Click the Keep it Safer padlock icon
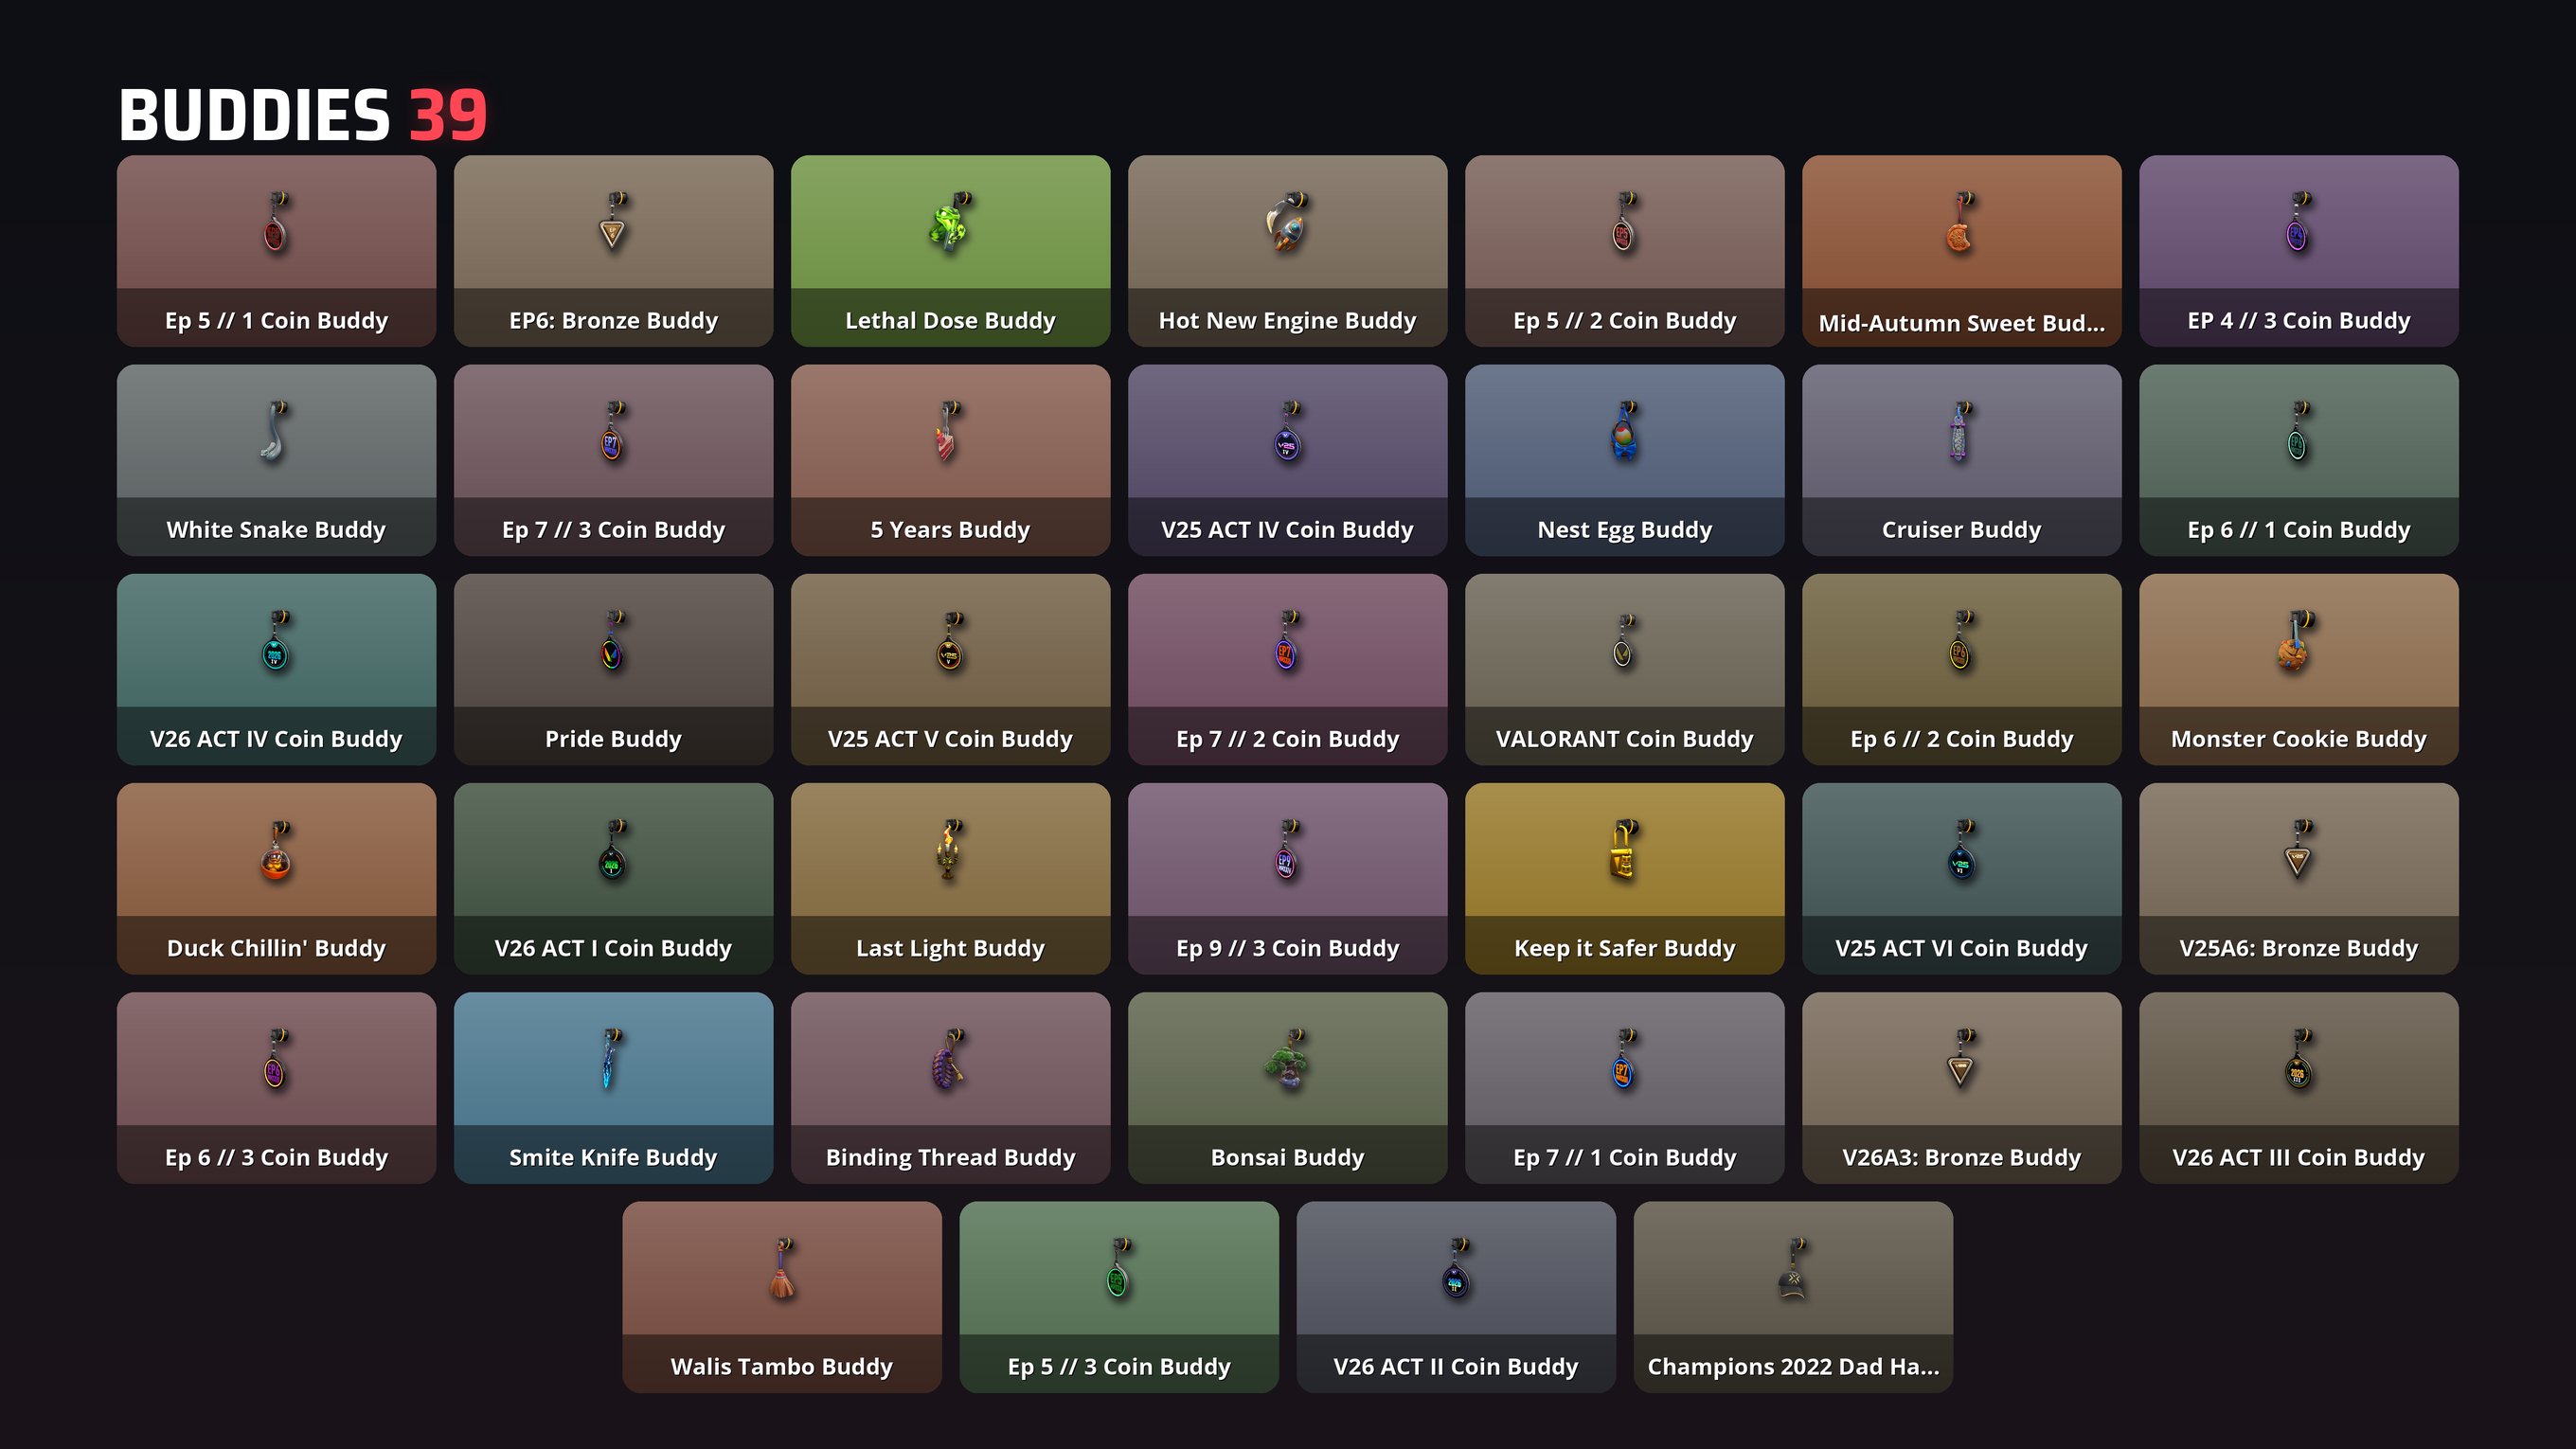Image resolution: width=2576 pixels, height=1449 pixels. [x=1624, y=850]
